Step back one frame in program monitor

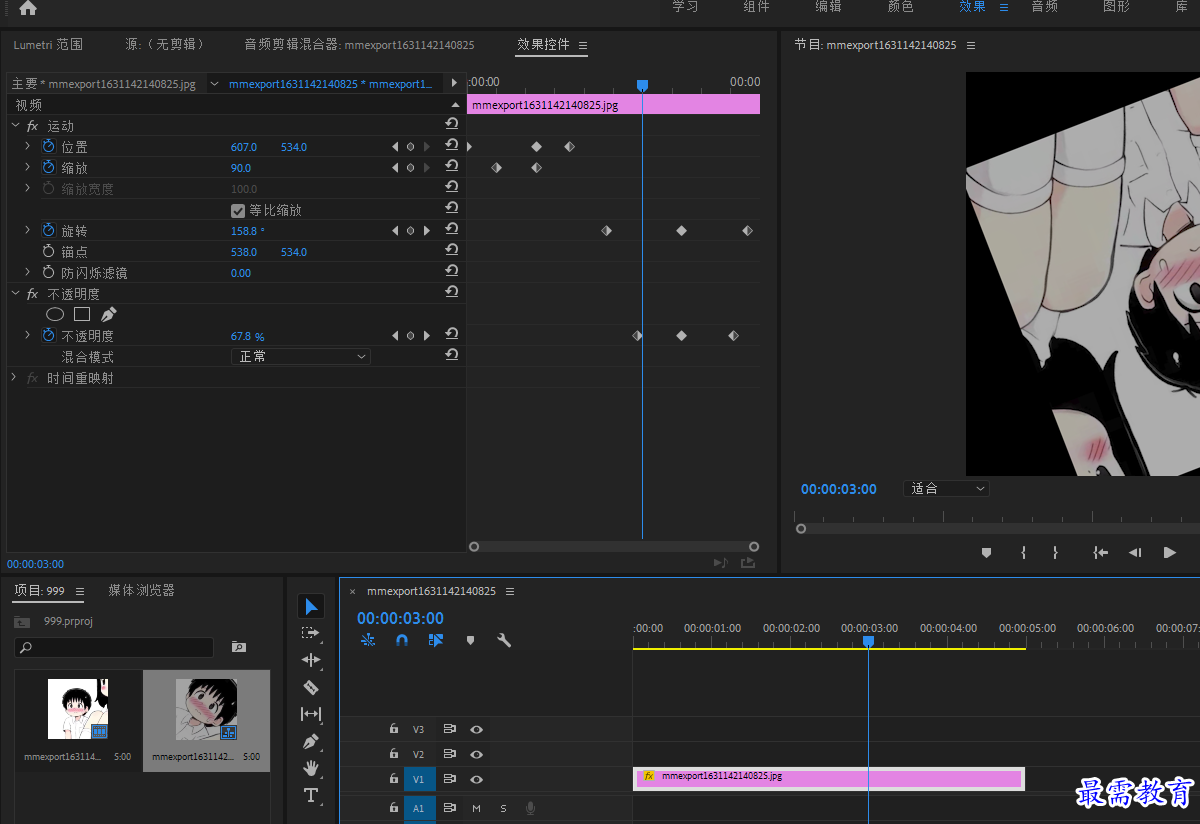click(x=1135, y=552)
